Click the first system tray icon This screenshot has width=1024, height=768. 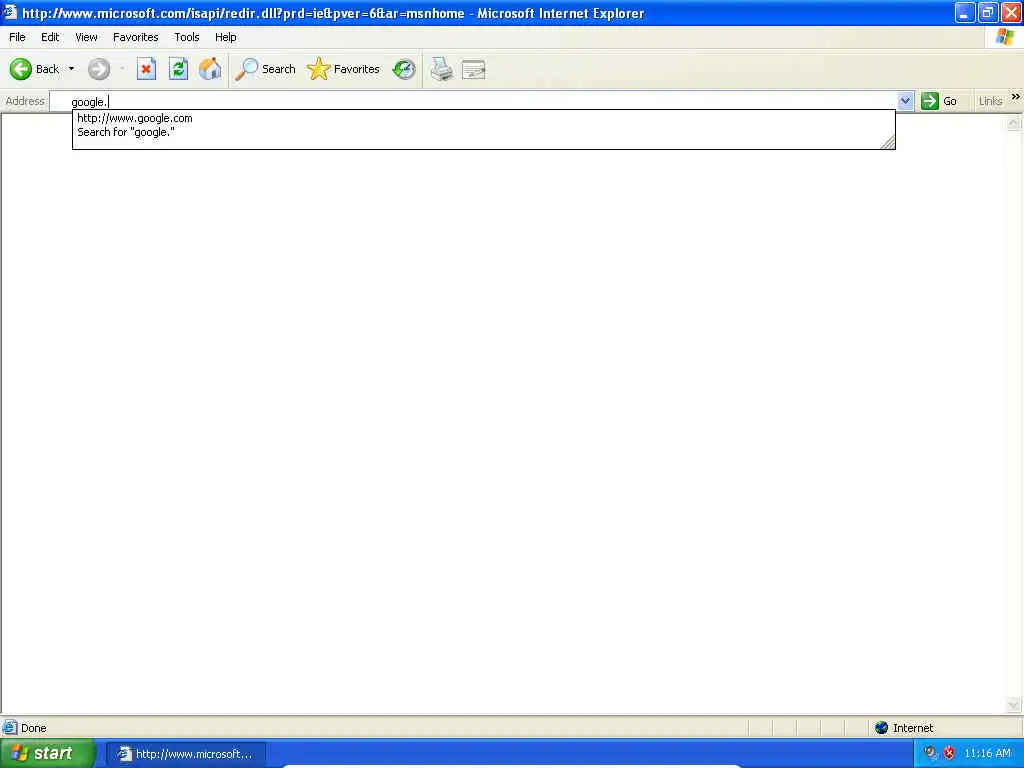tap(931, 753)
